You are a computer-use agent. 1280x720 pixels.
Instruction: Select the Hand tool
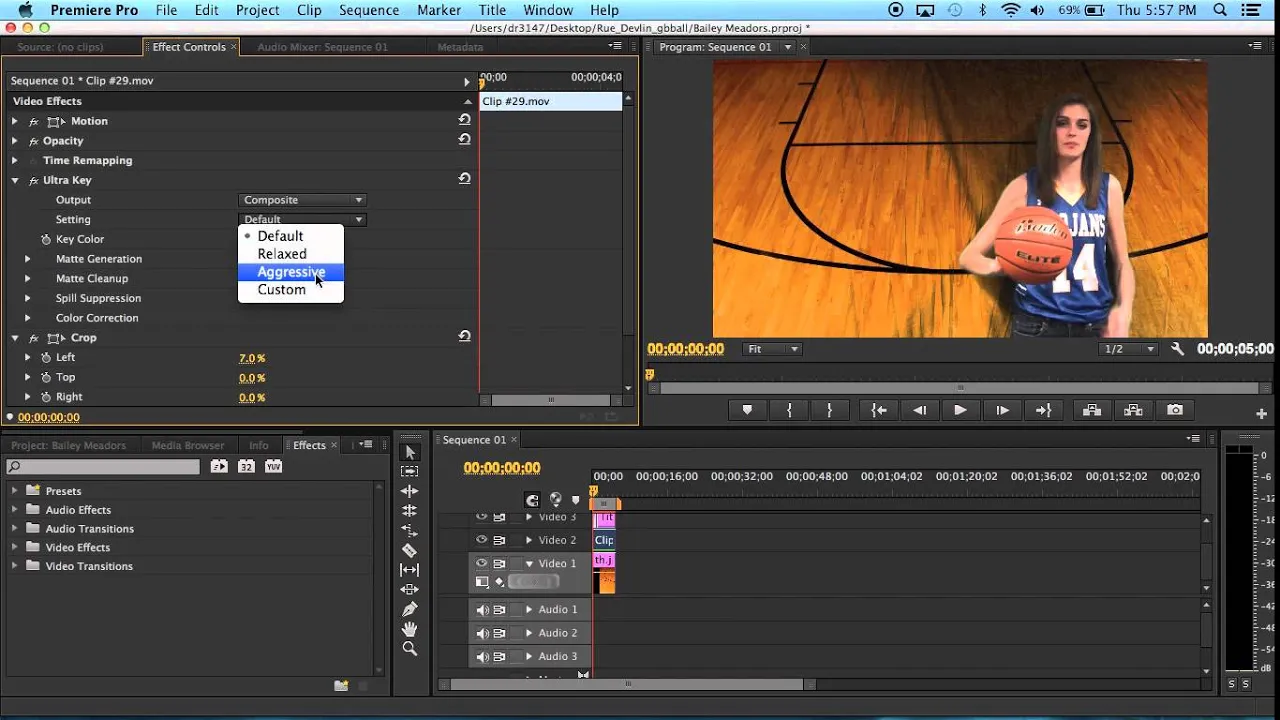[410, 629]
